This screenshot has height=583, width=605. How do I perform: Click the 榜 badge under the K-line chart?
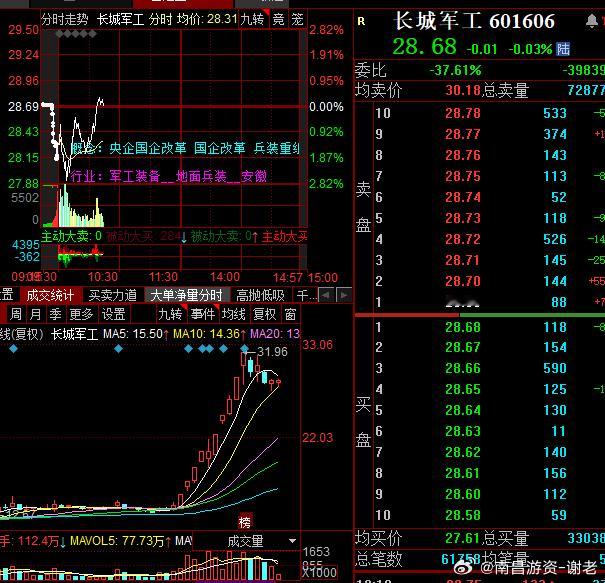click(x=245, y=522)
